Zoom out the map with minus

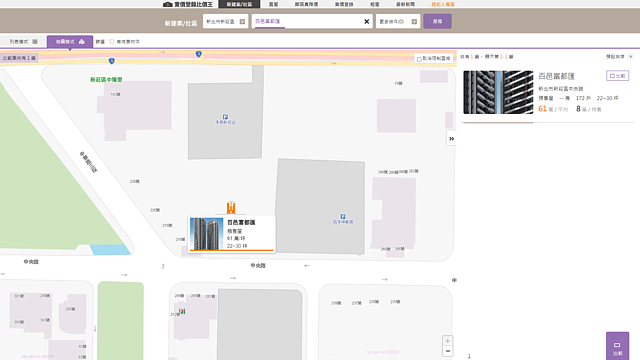(x=448, y=351)
